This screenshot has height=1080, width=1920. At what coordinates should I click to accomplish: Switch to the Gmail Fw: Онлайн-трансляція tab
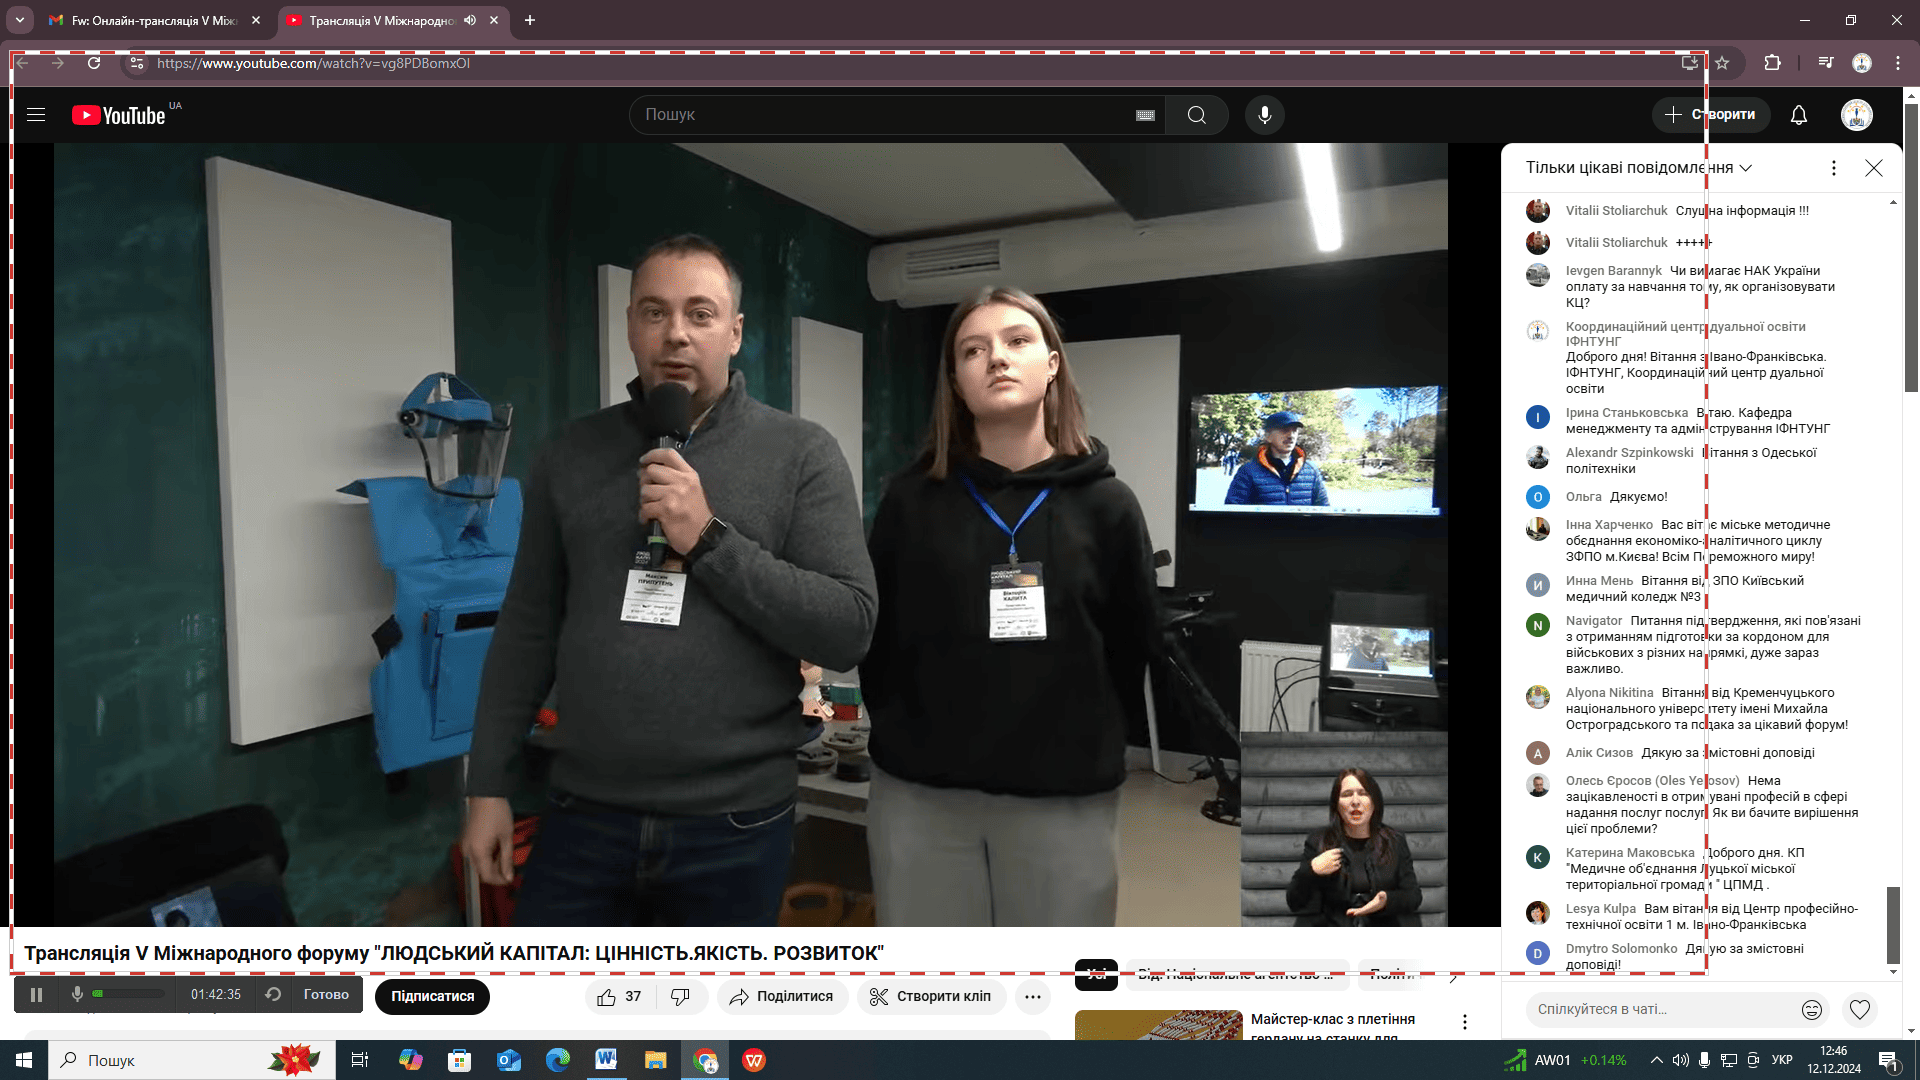[155, 20]
